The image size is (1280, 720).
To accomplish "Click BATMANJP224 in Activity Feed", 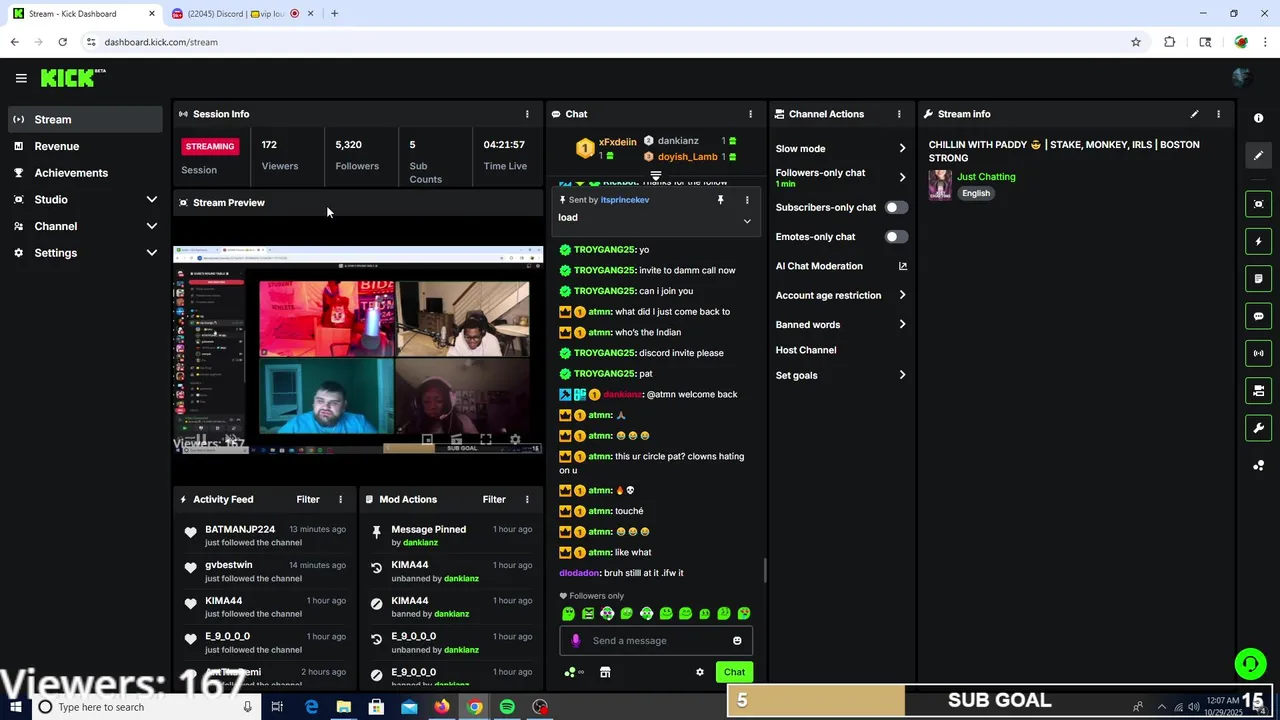I will [x=240, y=529].
